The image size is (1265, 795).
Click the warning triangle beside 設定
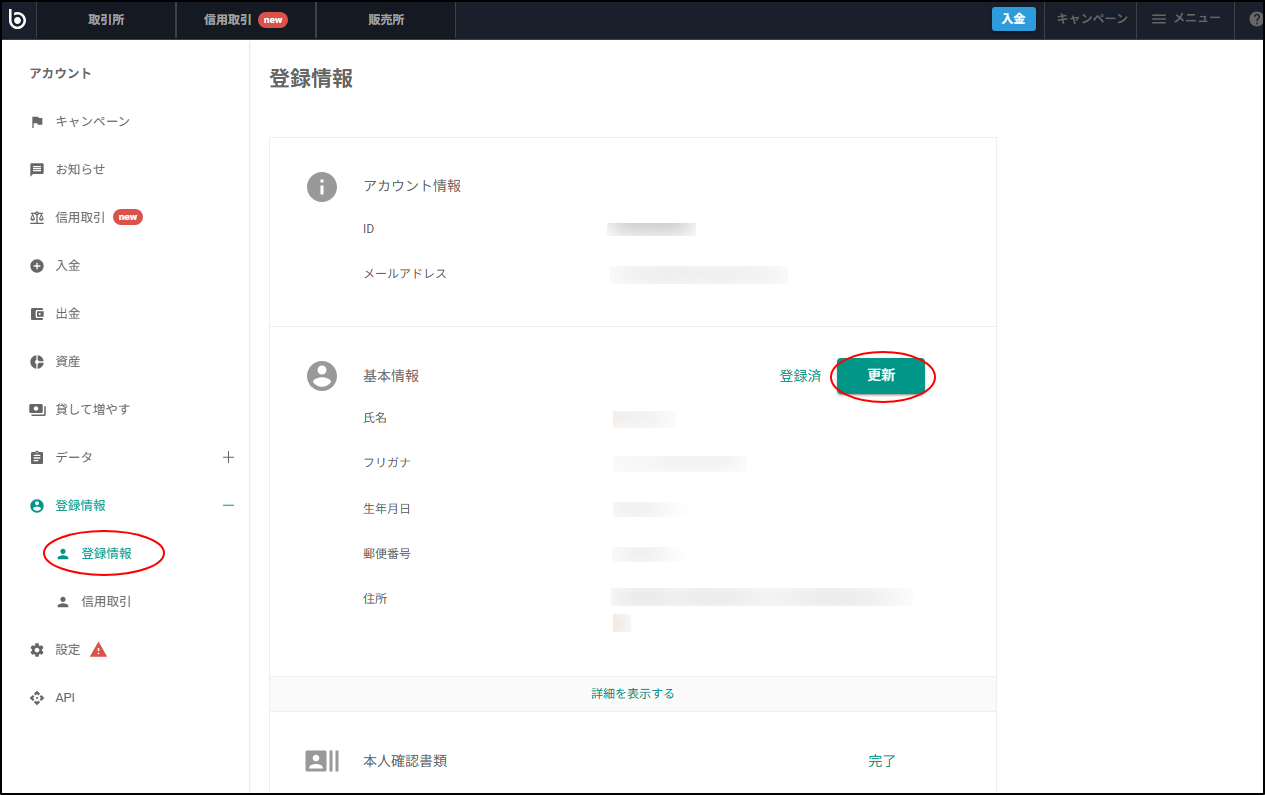[x=97, y=649]
